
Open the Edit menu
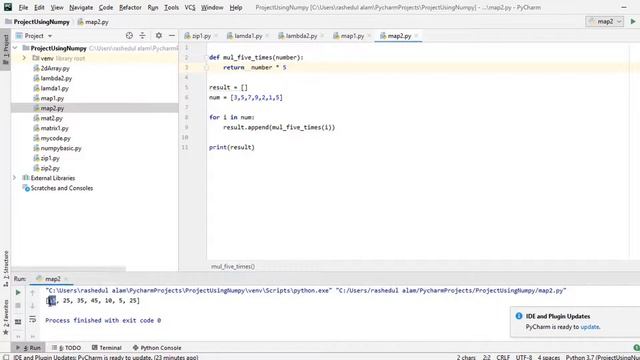coord(39,7)
